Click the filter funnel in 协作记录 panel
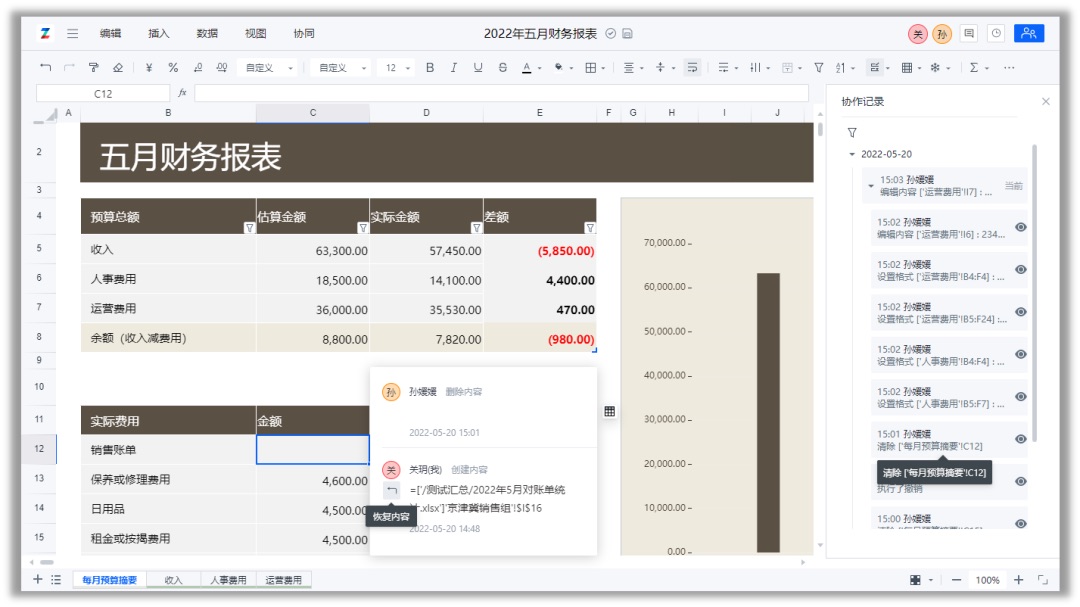The width and height of the screenshot is (1080, 607). point(852,132)
